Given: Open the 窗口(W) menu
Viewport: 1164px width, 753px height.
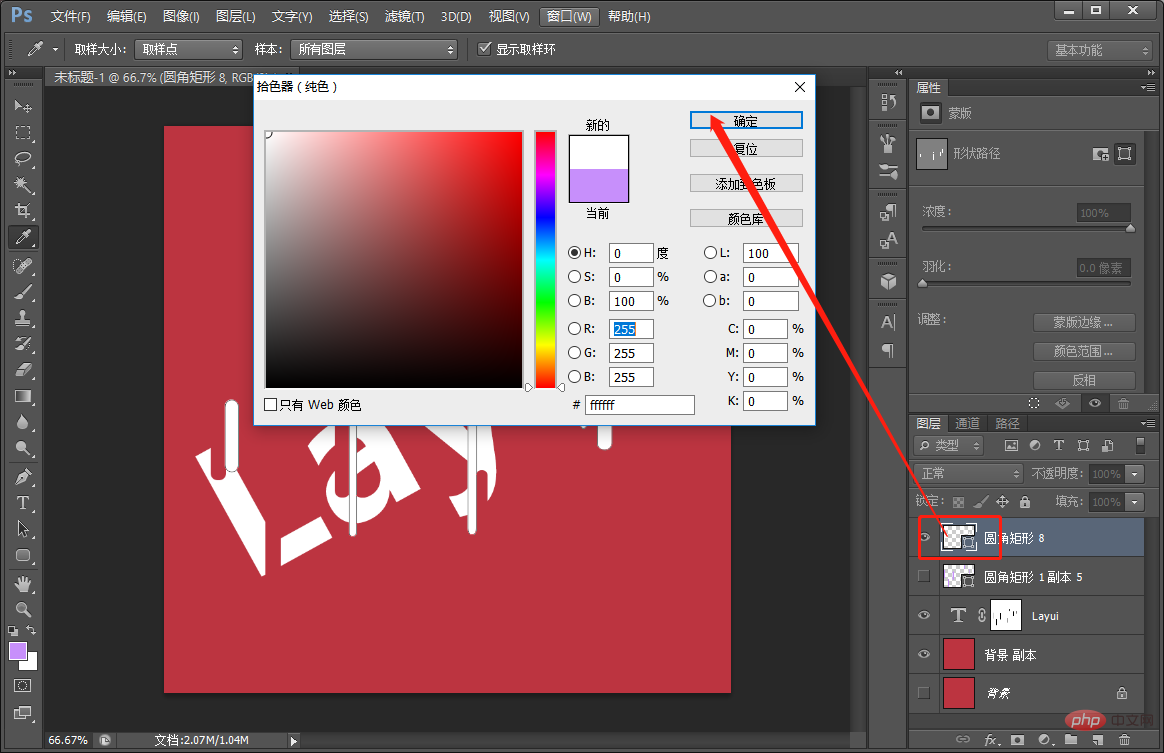Looking at the screenshot, I should point(569,16).
